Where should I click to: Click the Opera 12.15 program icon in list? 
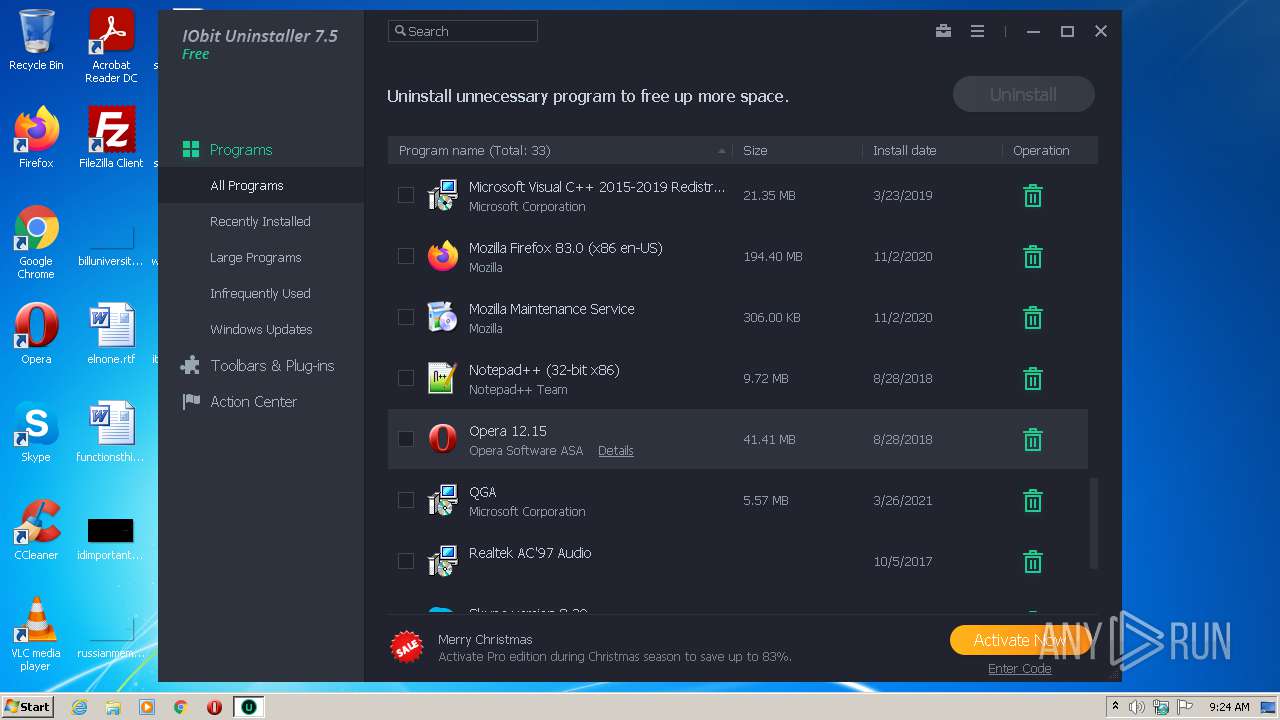click(442, 439)
